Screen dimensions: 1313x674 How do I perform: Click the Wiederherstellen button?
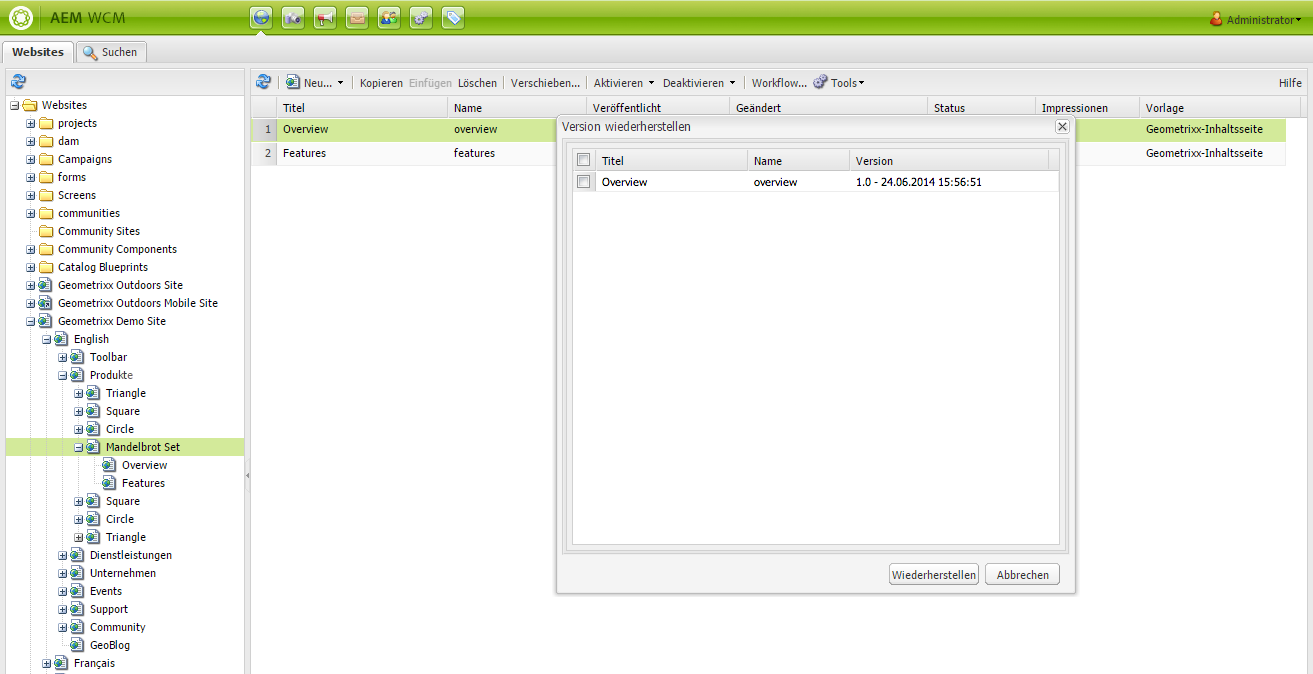934,575
